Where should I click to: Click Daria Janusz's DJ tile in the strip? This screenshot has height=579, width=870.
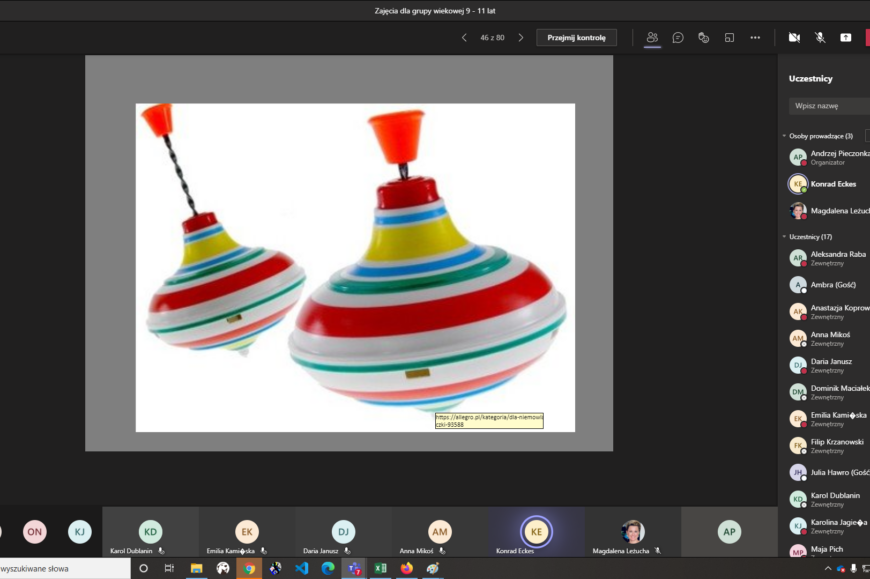point(343,532)
